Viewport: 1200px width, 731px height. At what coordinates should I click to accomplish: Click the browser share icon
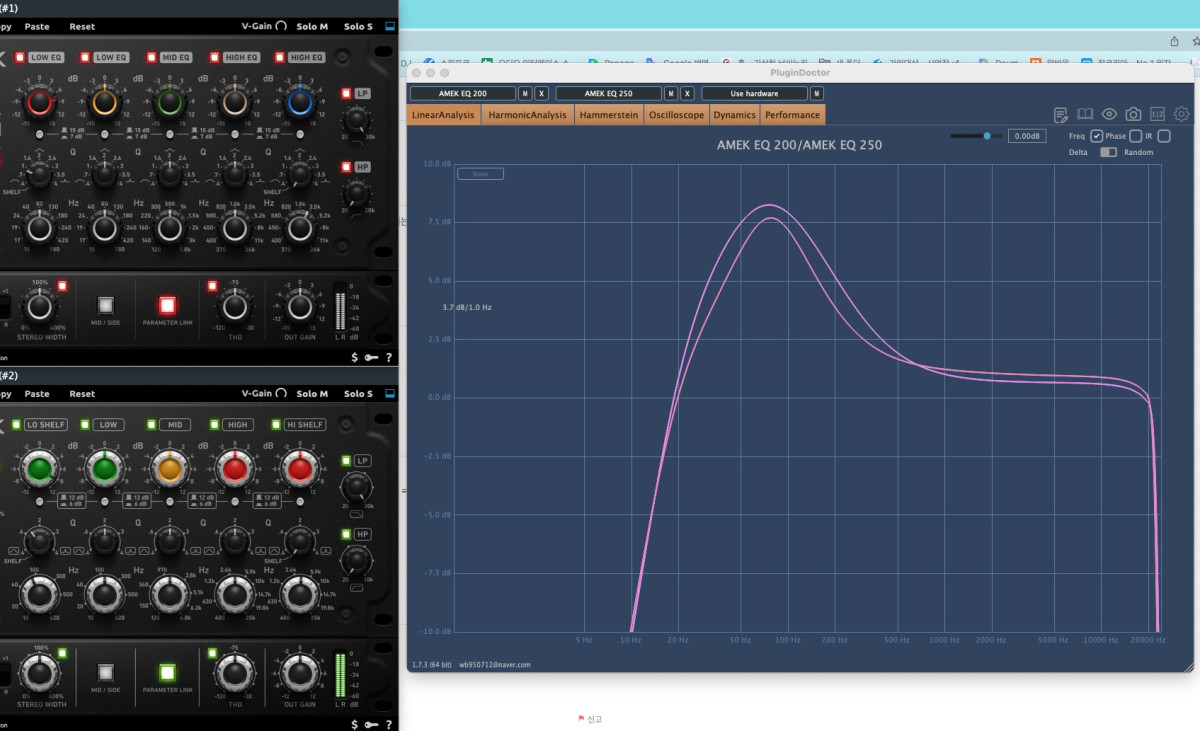click(1174, 41)
